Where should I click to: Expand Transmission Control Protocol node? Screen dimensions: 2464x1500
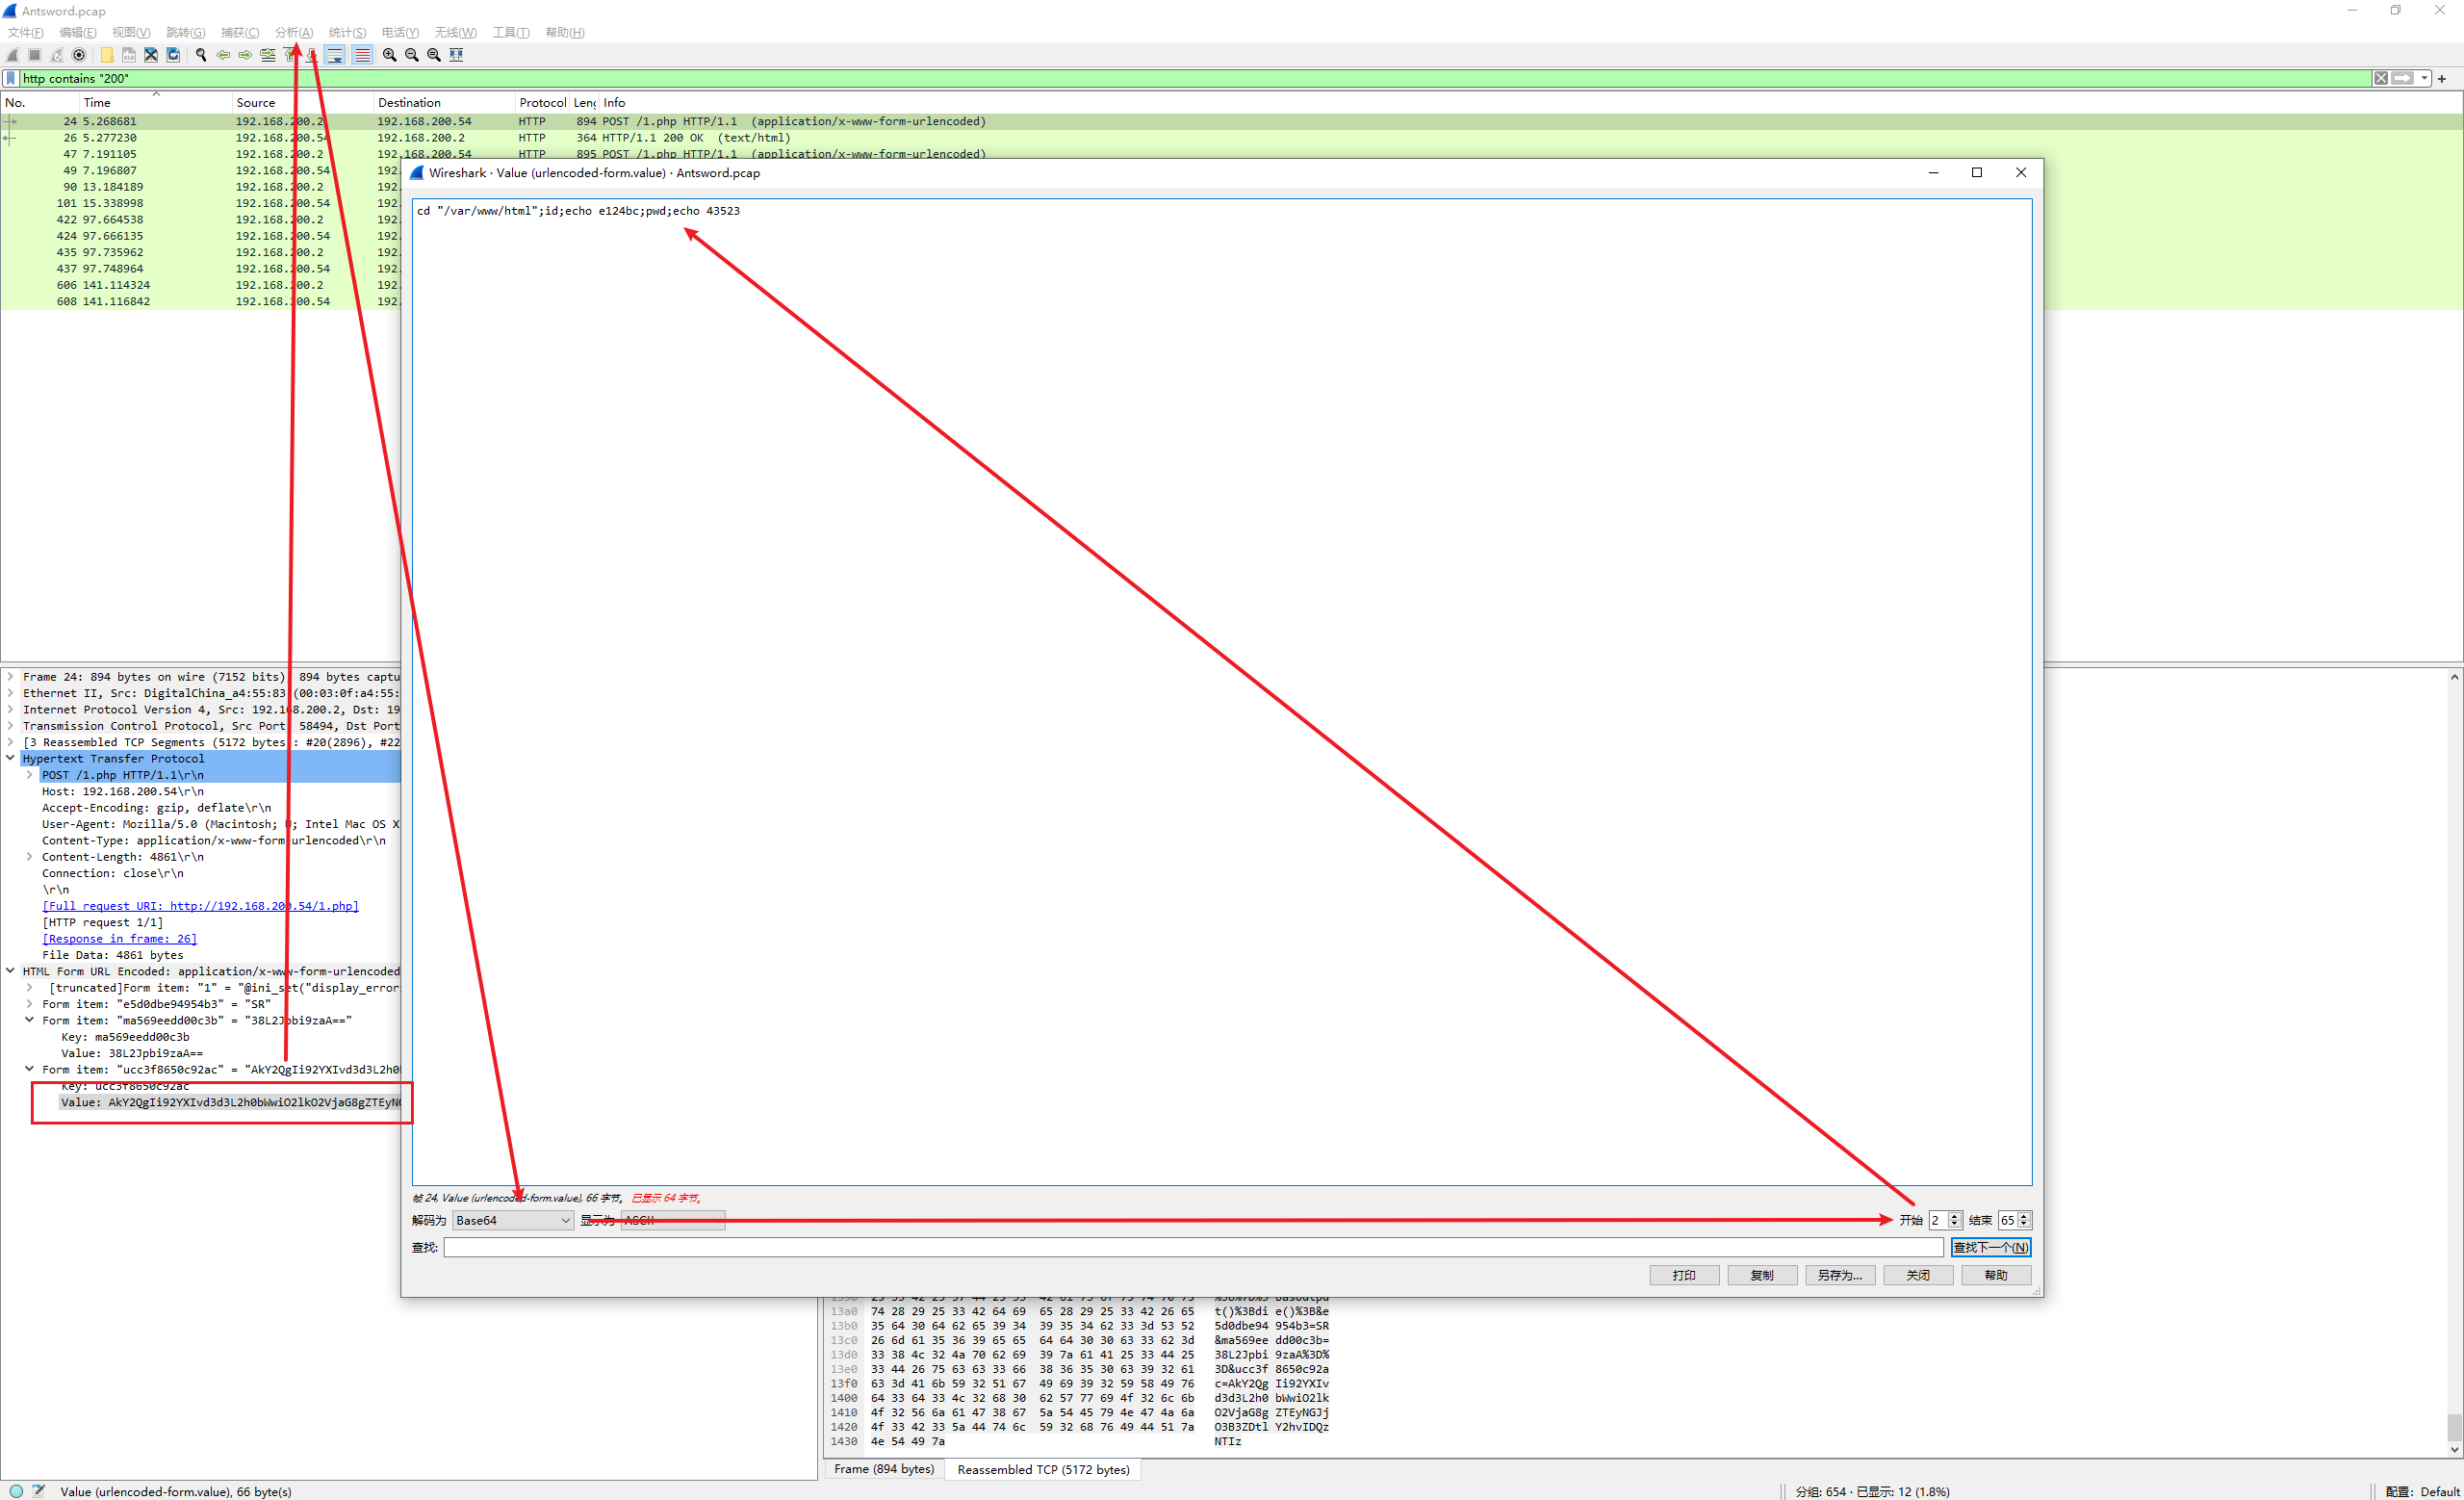(x=10, y=726)
